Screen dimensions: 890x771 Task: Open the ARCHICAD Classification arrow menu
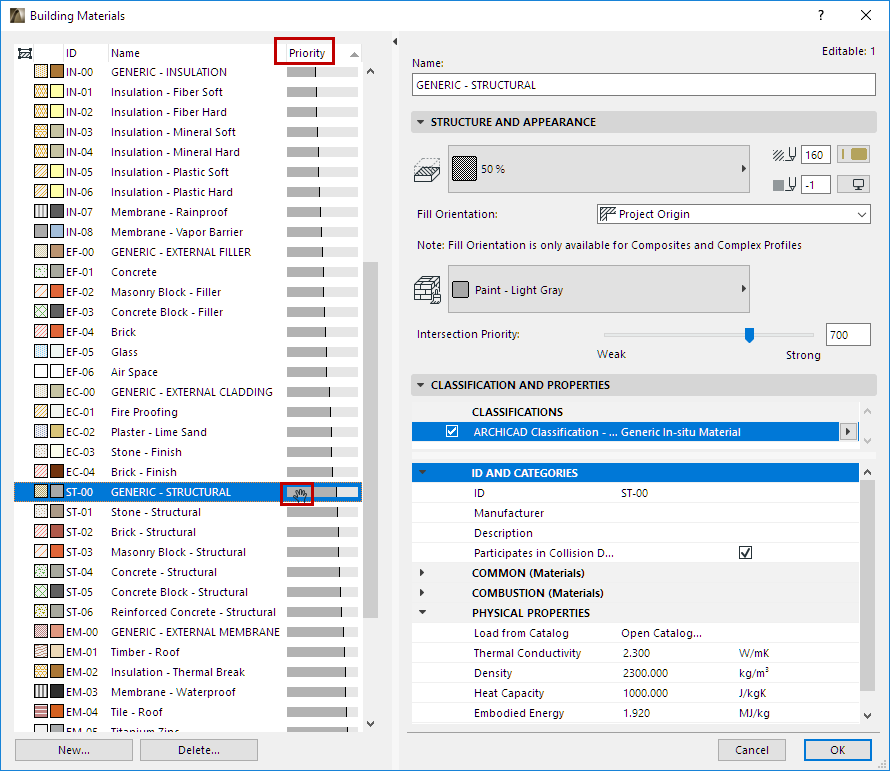pos(848,431)
